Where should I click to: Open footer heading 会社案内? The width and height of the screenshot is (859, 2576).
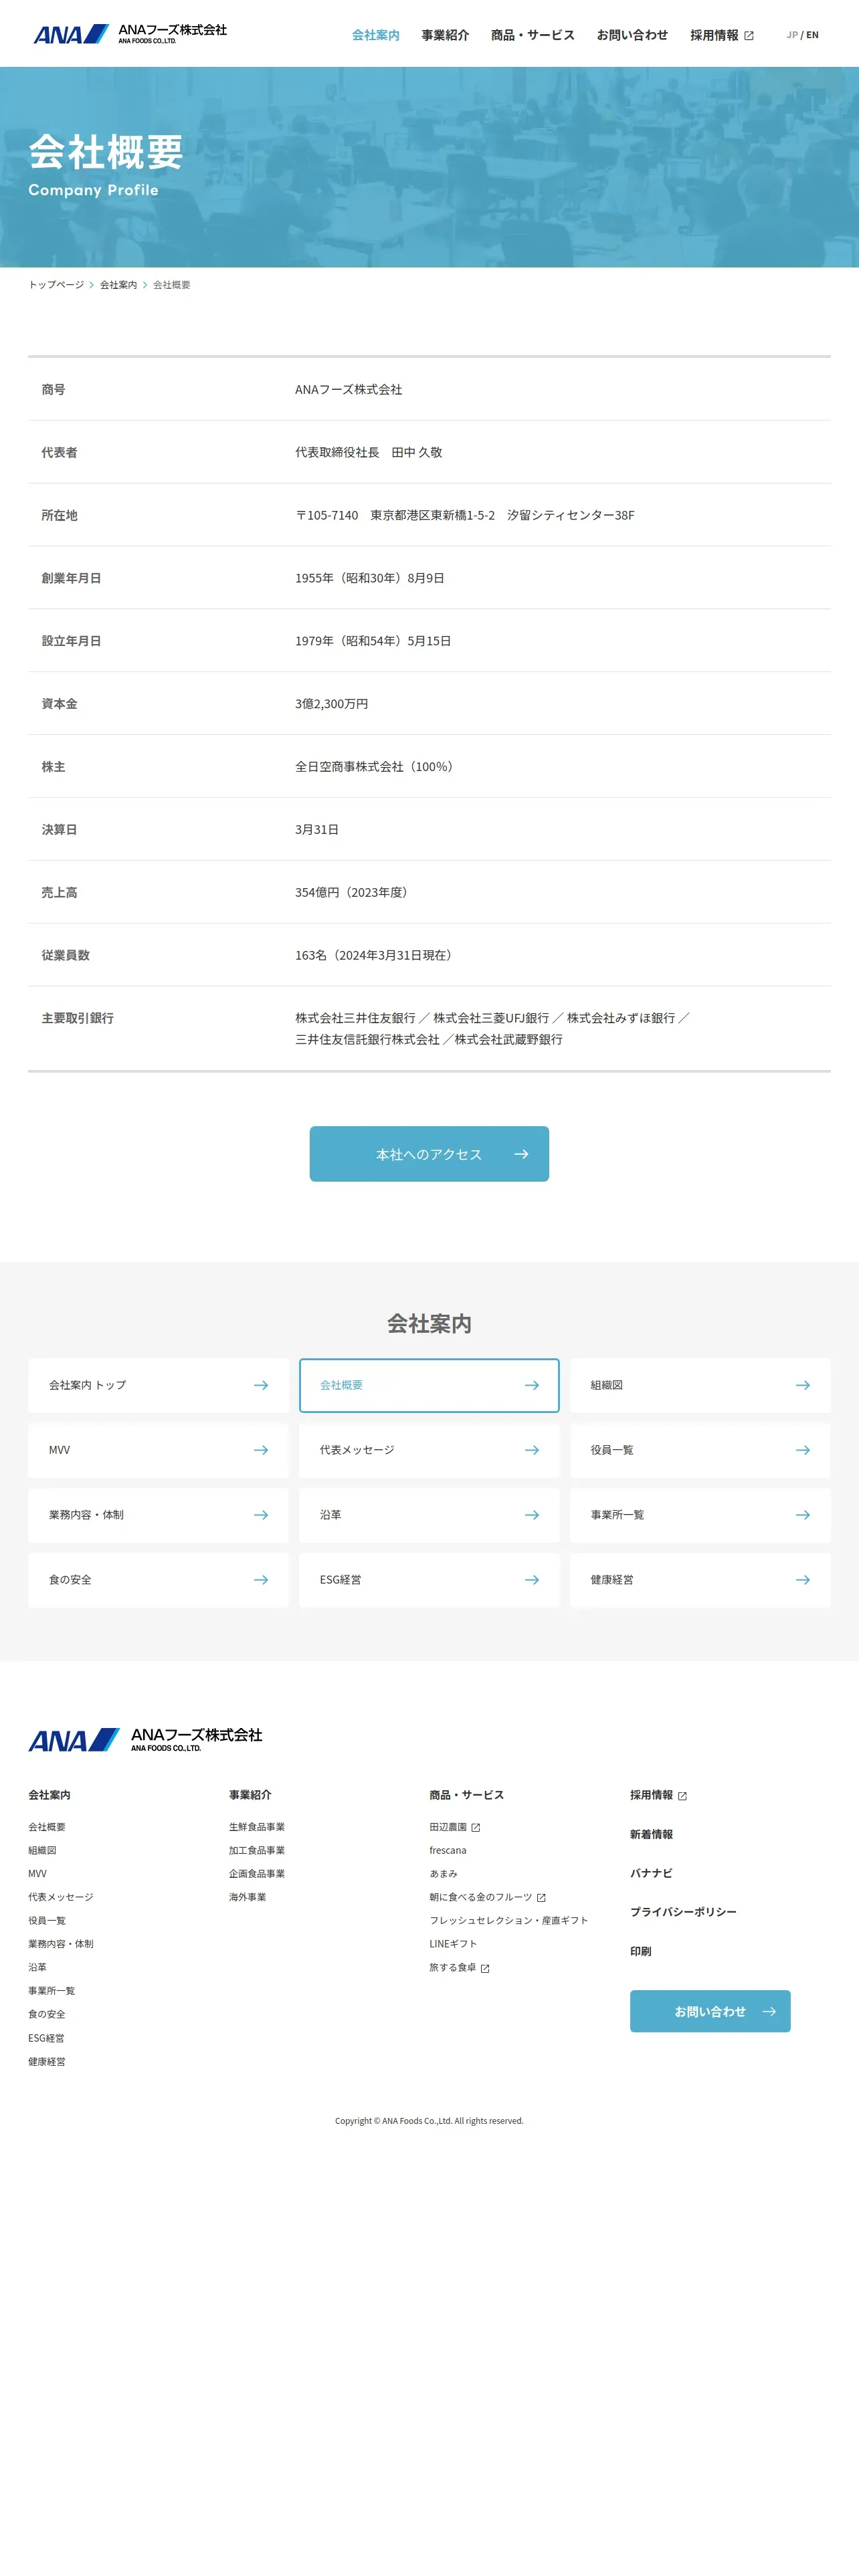[x=49, y=1795]
